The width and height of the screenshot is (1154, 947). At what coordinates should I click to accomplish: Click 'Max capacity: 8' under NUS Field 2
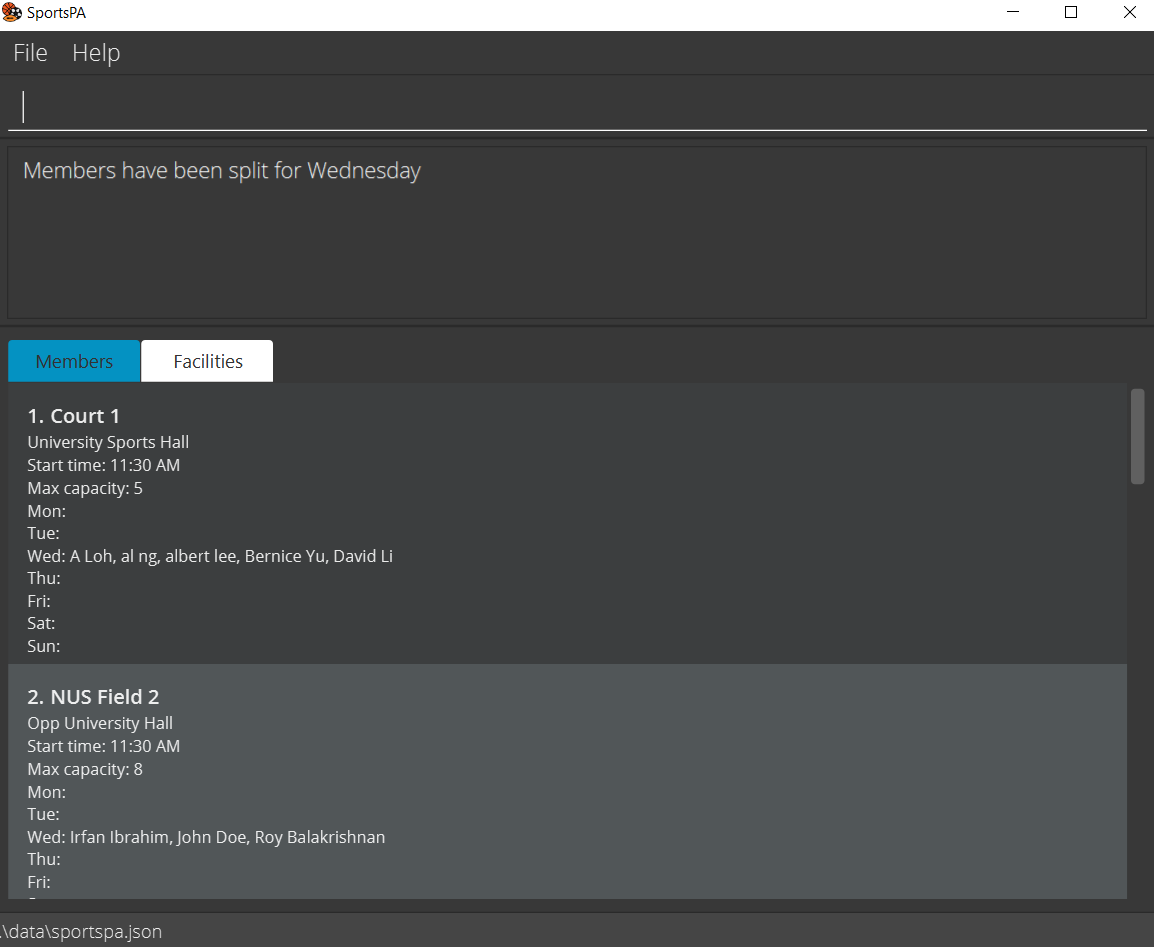tap(85, 770)
